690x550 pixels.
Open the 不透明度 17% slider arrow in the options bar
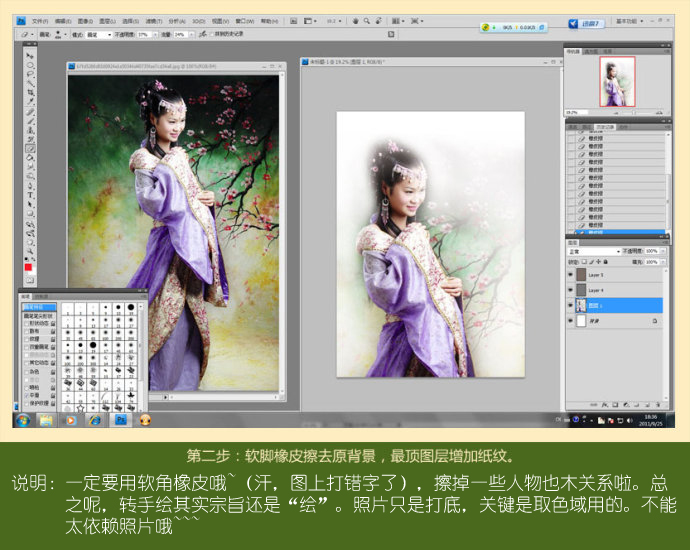point(155,34)
